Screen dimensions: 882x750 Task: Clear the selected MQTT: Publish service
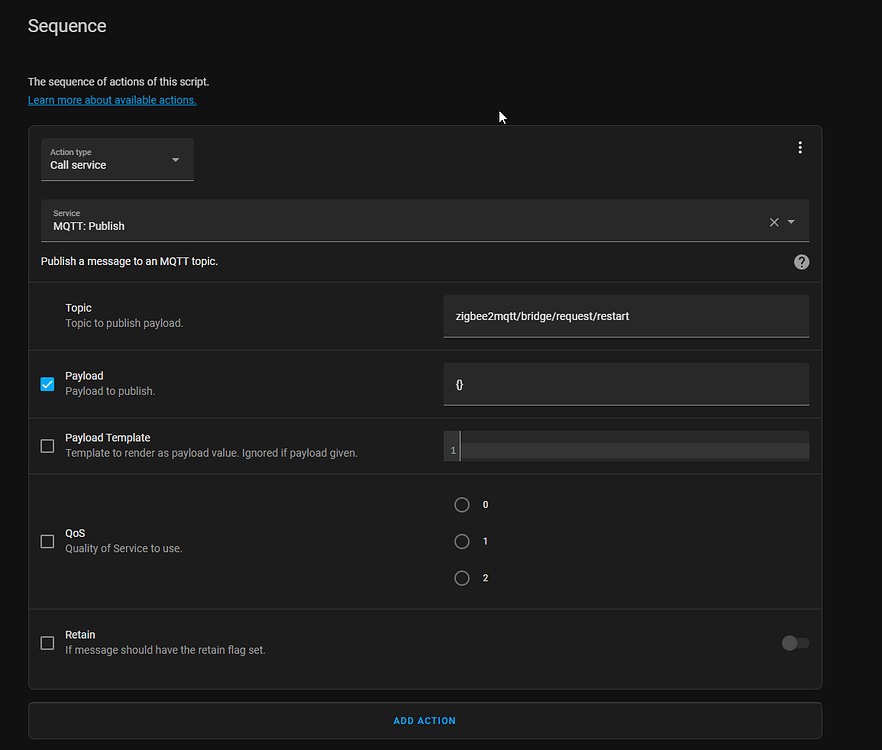[776, 221]
